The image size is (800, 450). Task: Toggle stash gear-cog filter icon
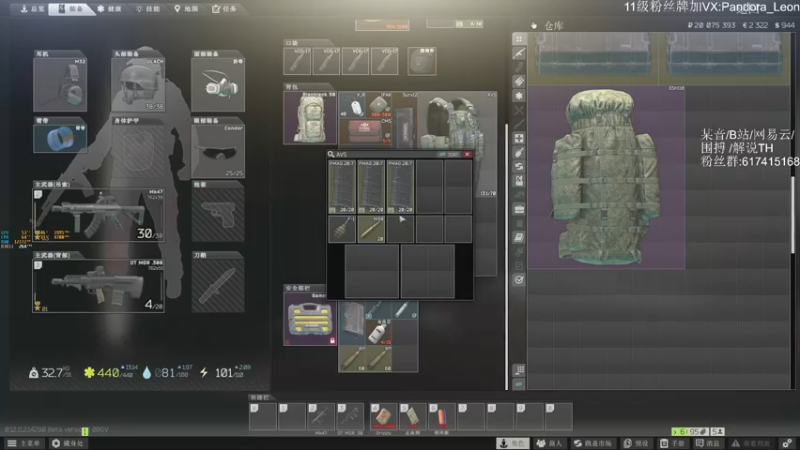(519, 95)
